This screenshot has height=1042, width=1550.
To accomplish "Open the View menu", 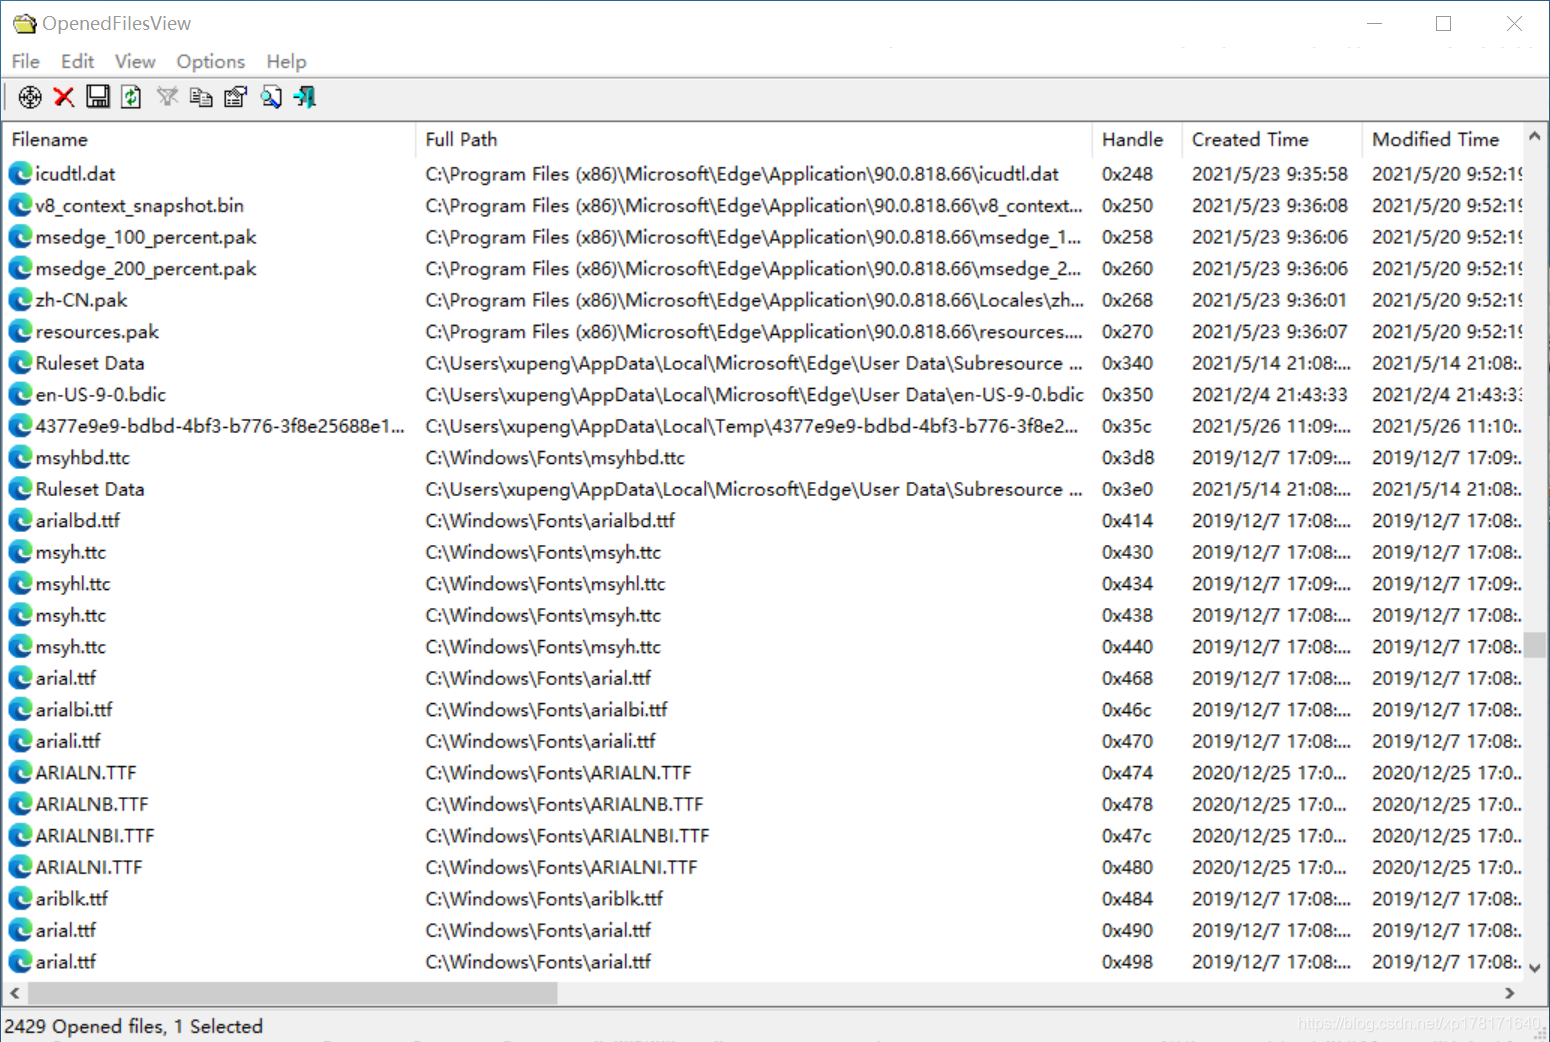I will point(135,61).
